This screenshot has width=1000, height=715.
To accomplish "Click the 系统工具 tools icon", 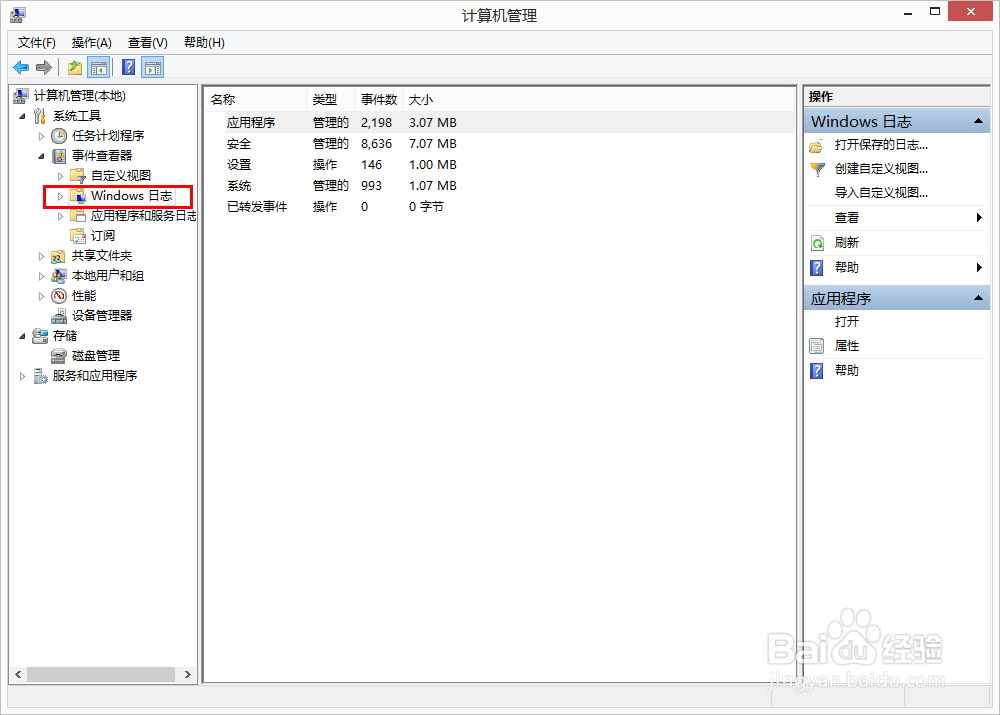I will 40,115.
